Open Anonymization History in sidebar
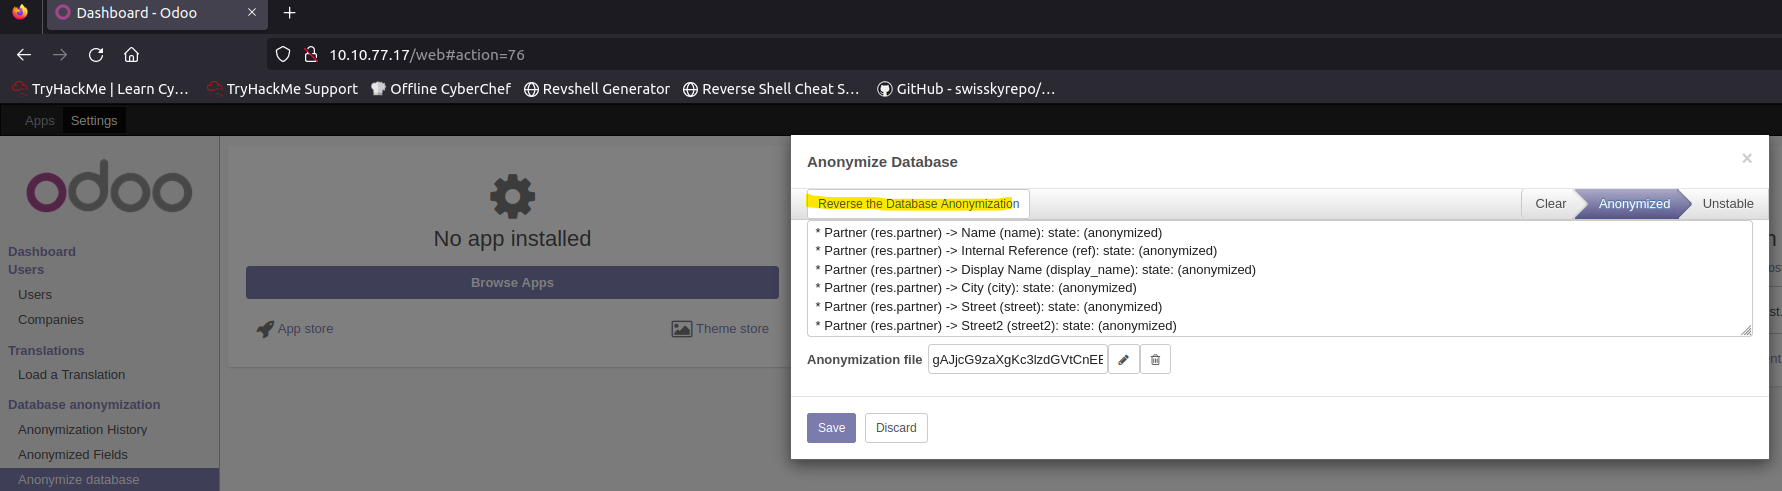 [82, 430]
